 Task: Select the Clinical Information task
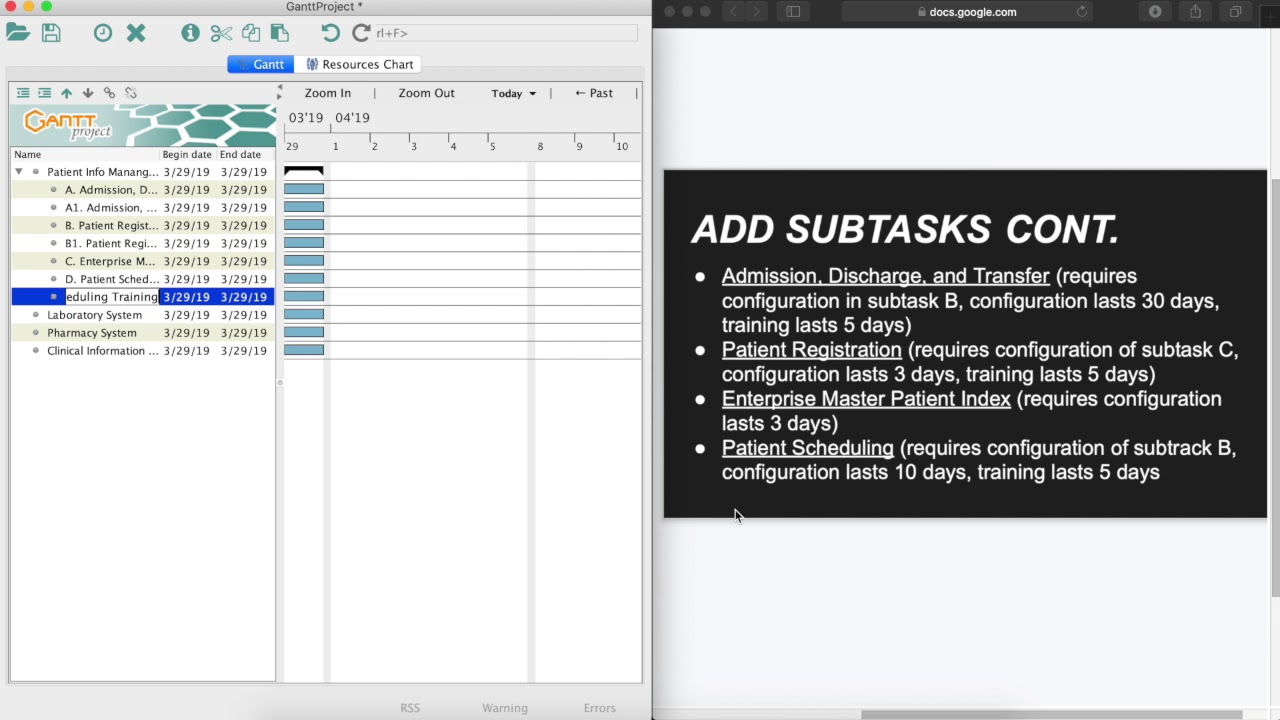[142, 351]
